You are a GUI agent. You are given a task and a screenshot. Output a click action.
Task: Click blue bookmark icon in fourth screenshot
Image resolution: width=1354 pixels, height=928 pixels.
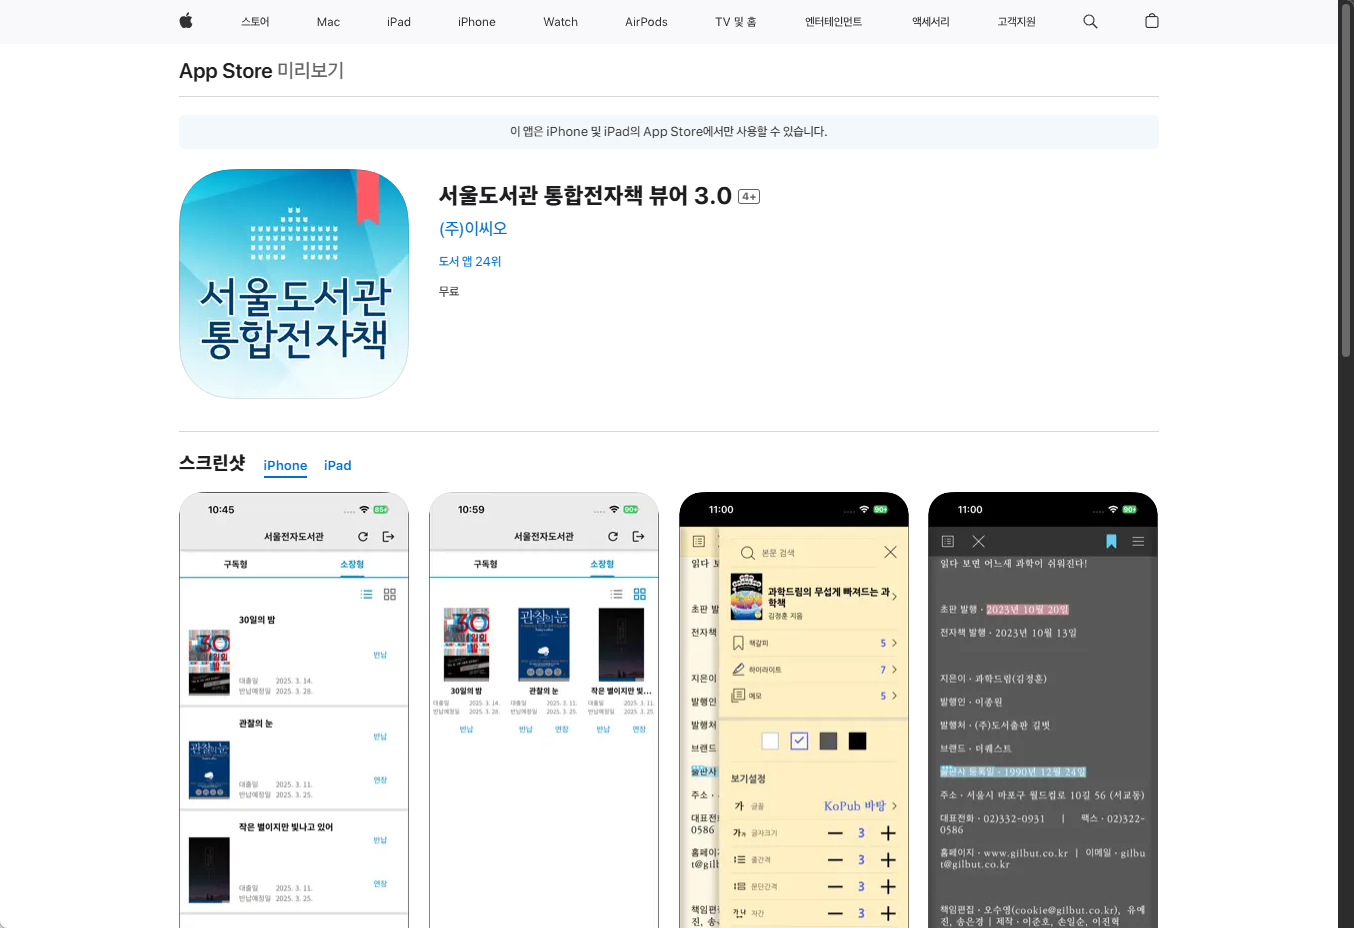[x=1111, y=541]
